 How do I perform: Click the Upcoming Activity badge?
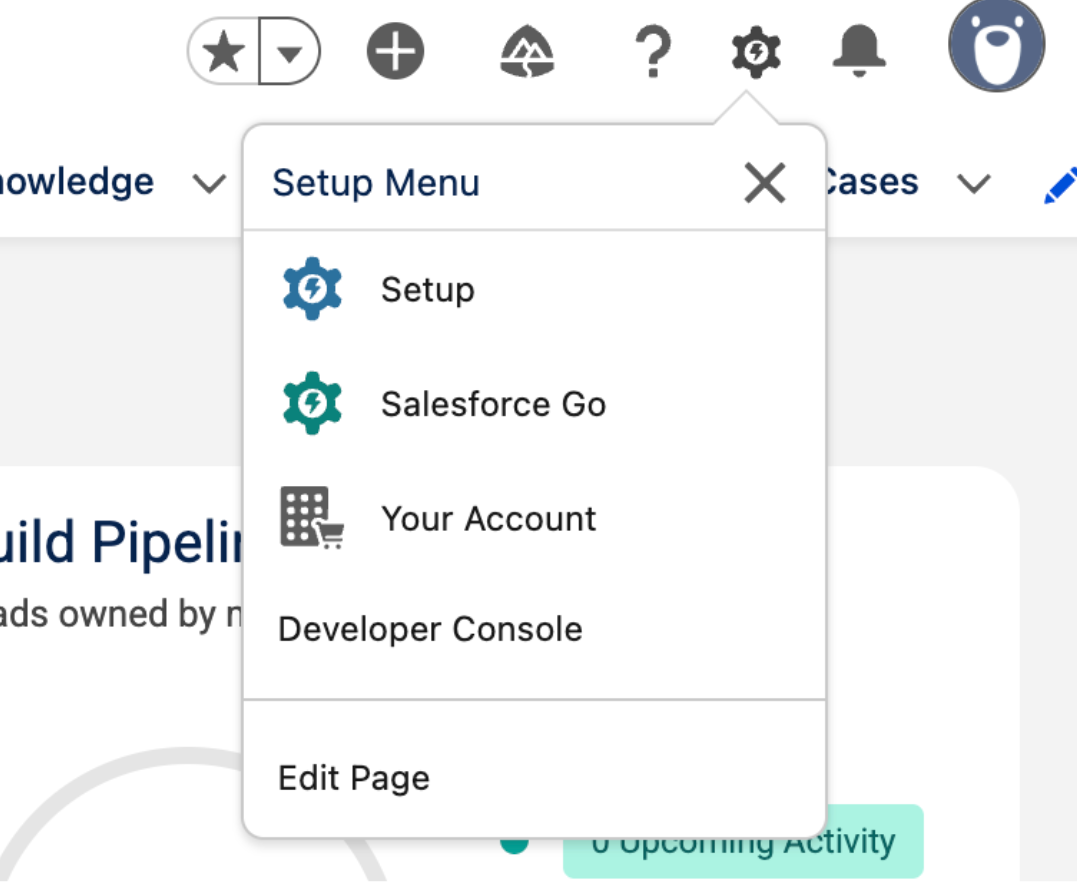click(x=741, y=842)
